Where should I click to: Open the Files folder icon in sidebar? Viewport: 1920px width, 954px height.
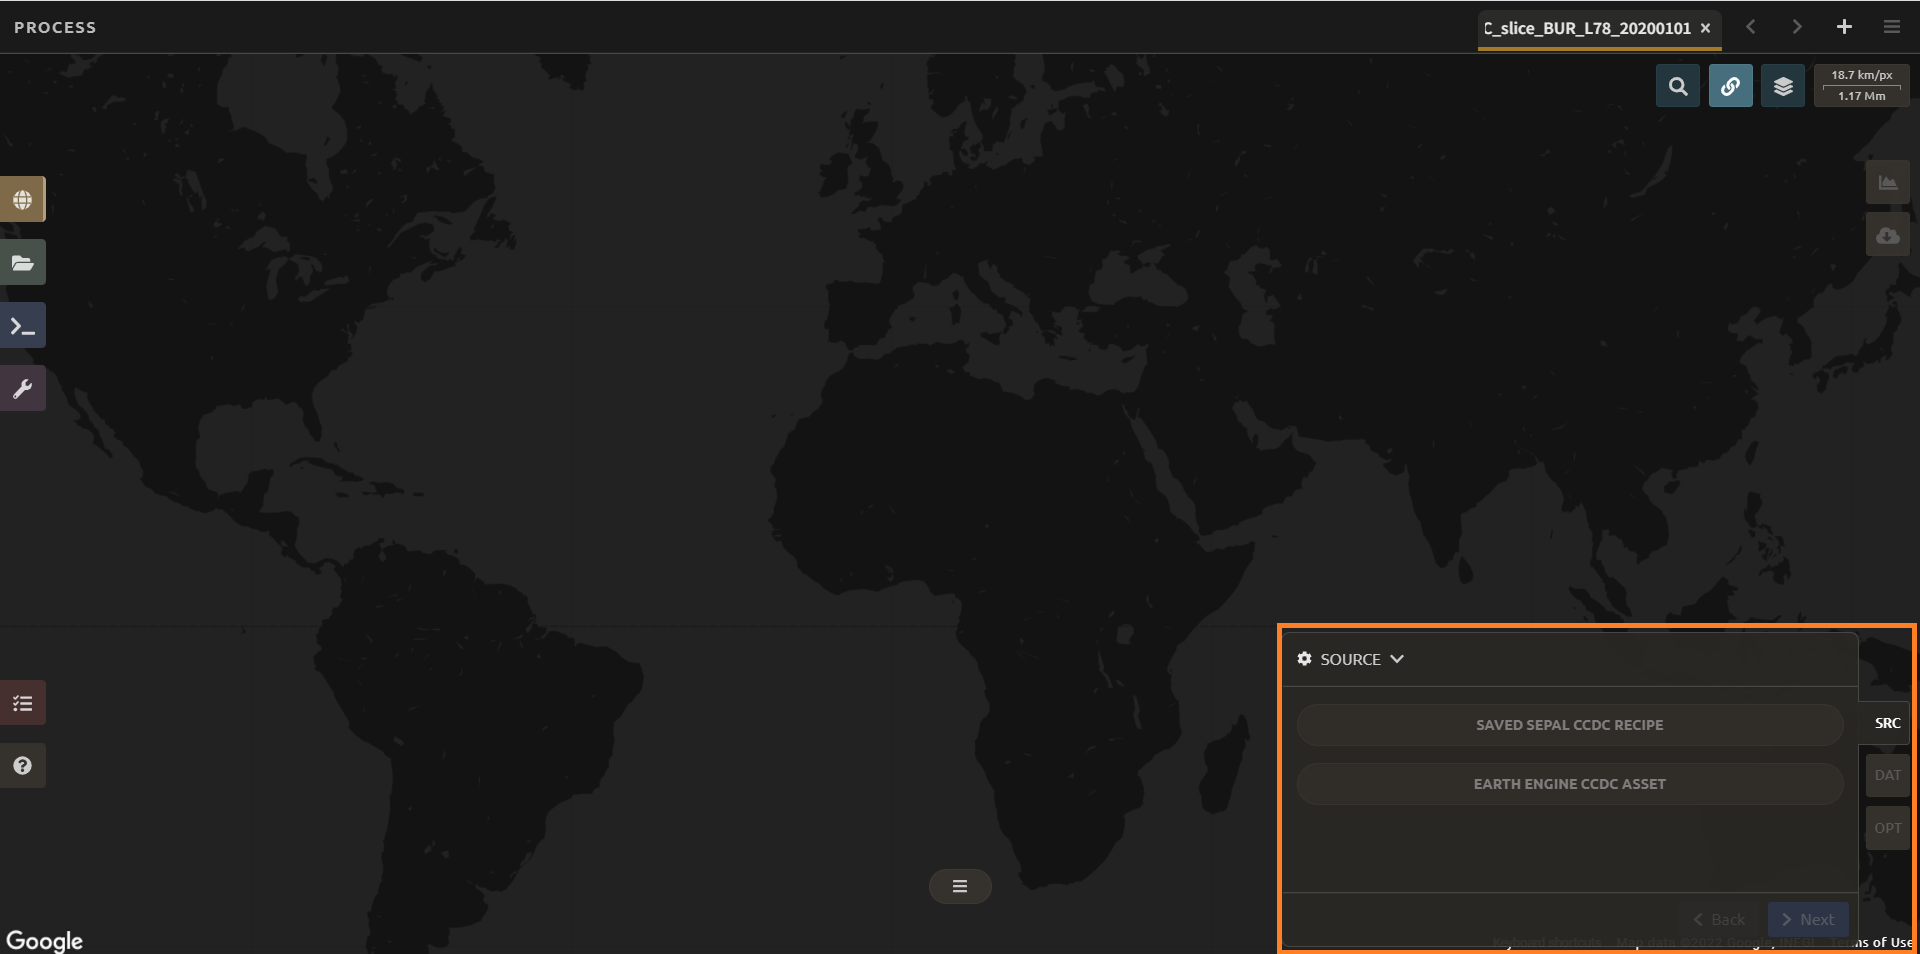[x=22, y=263]
